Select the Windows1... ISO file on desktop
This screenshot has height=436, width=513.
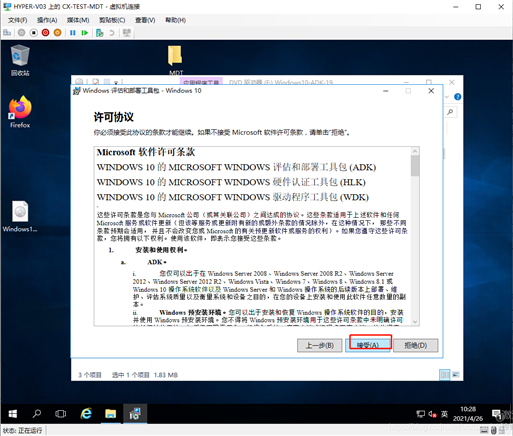(x=20, y=216)
